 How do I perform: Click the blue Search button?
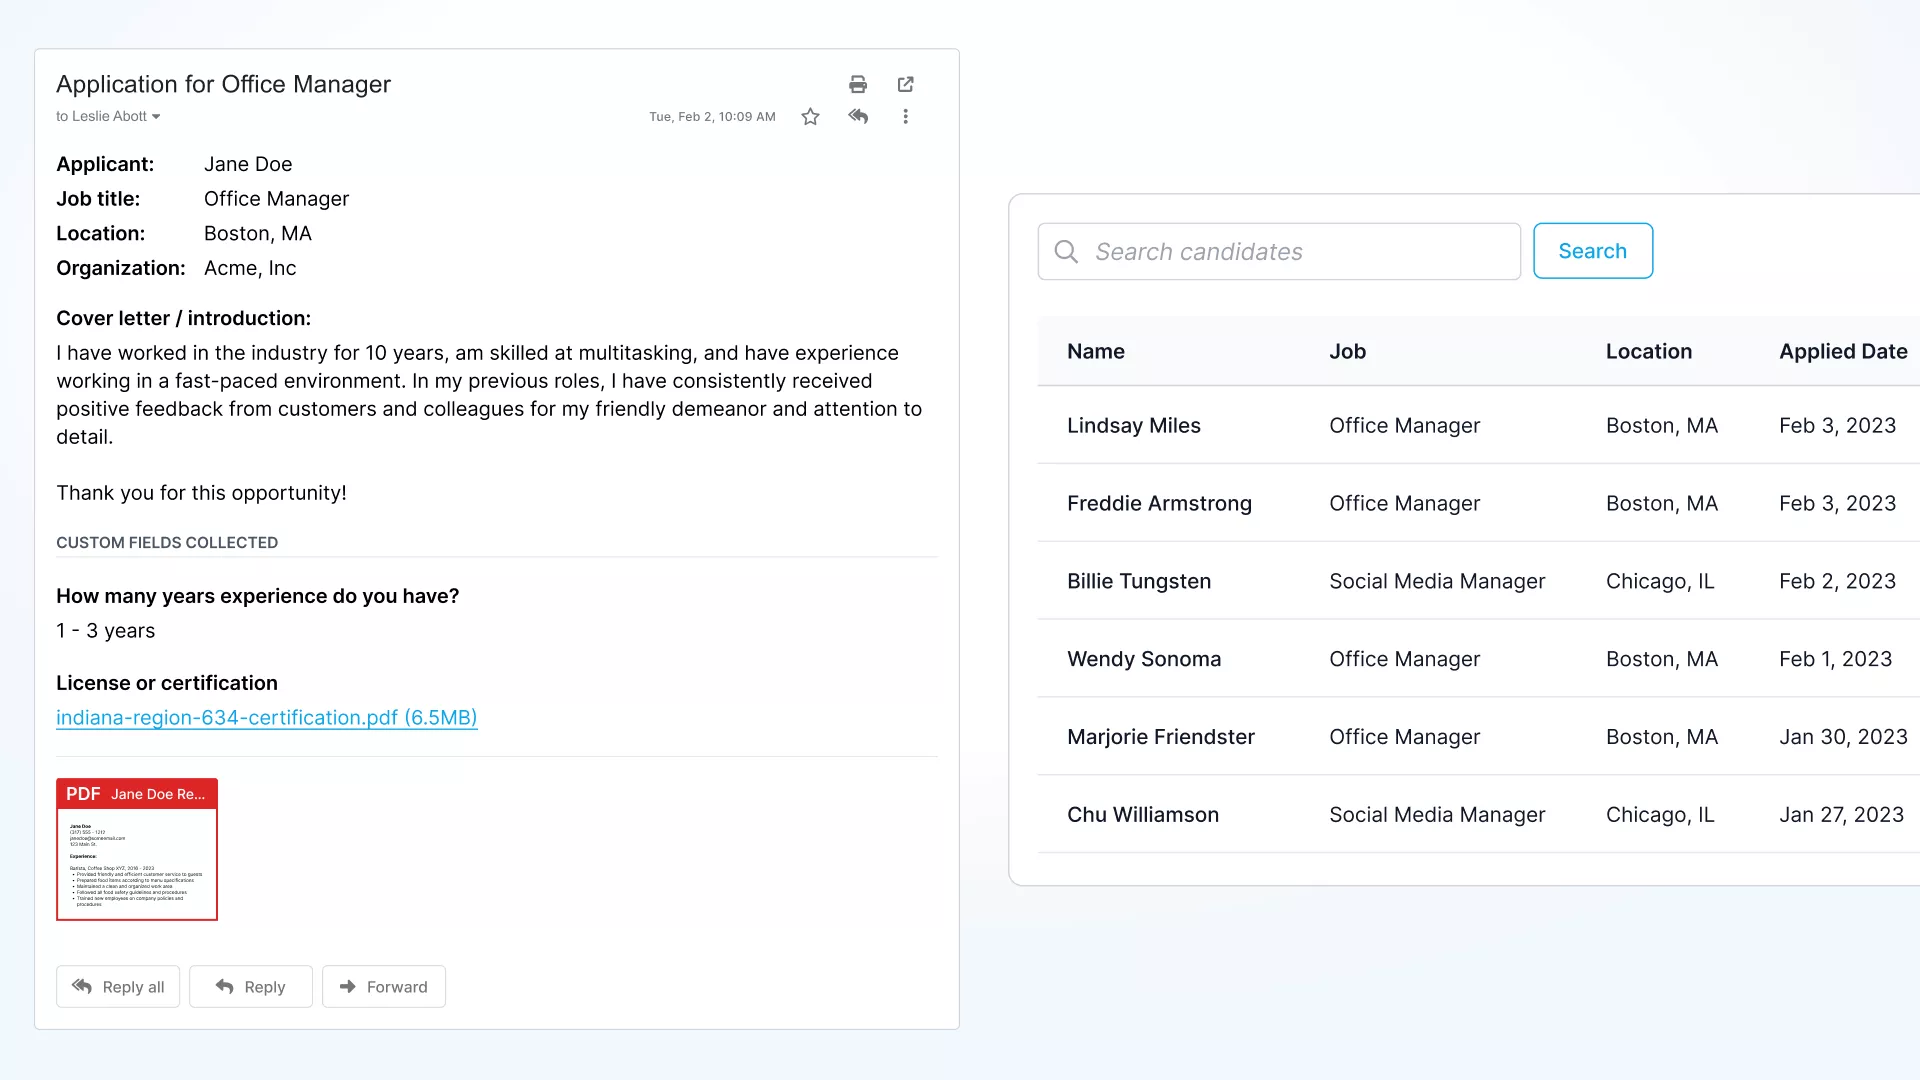pyautogui.click(x=1592, y=251)
